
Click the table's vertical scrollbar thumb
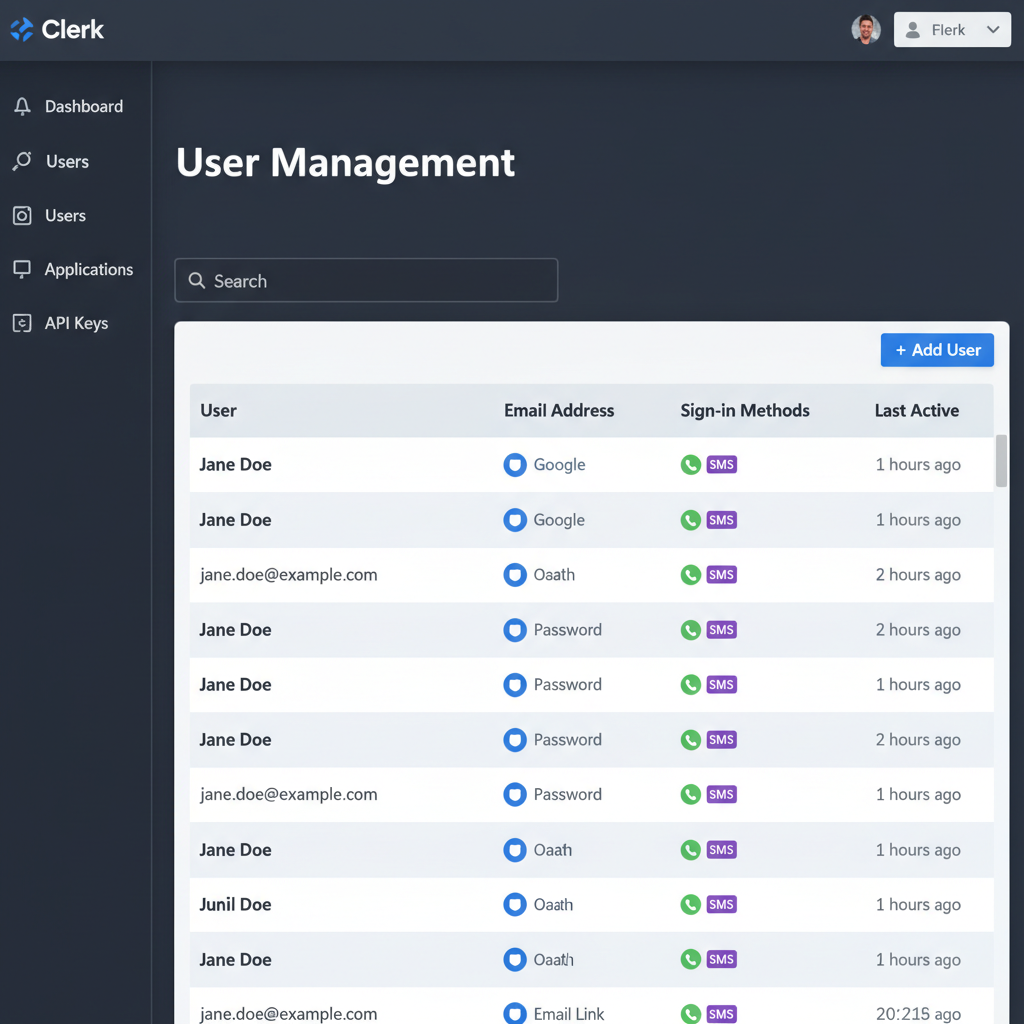pos(1001,460)
